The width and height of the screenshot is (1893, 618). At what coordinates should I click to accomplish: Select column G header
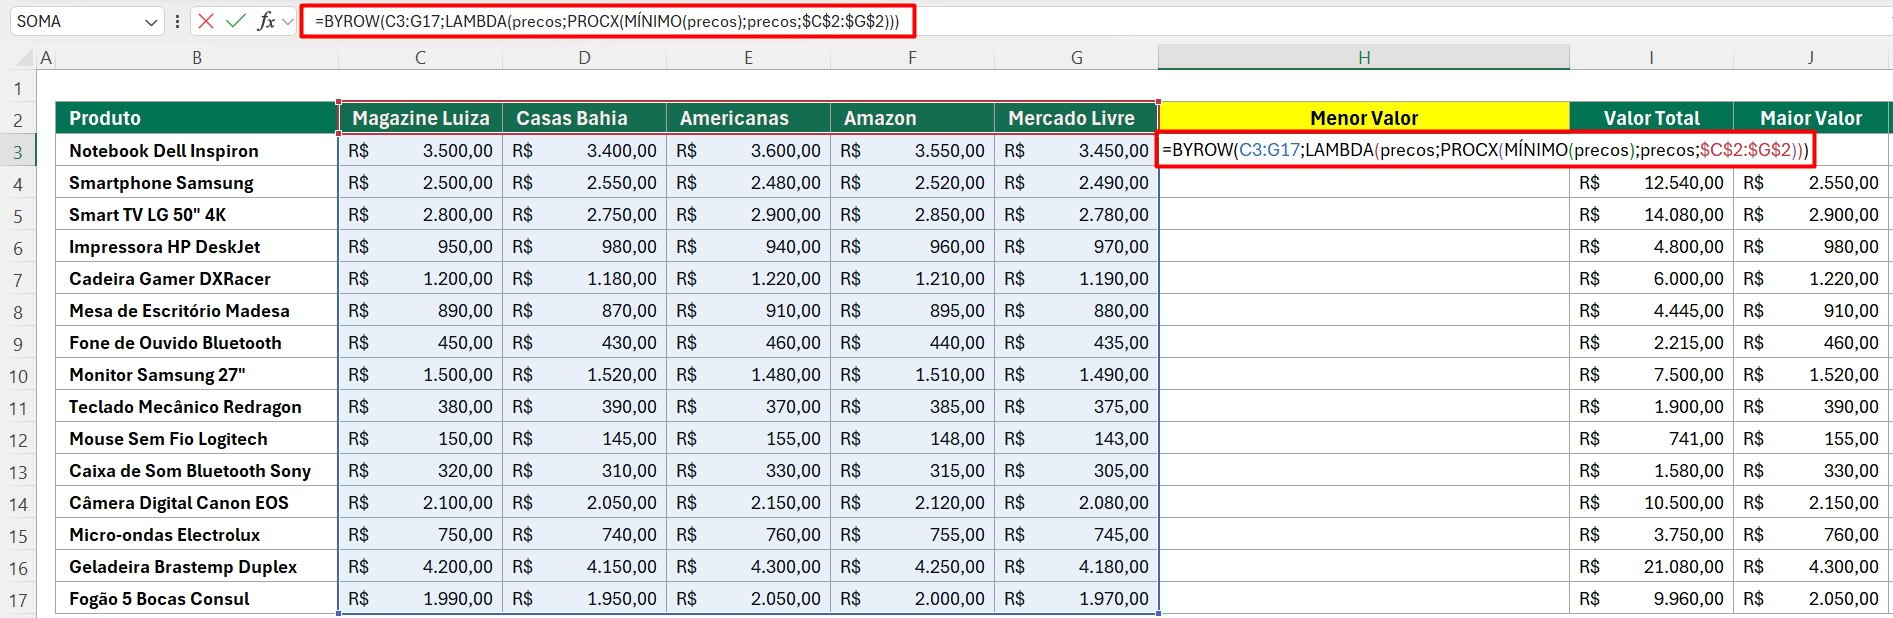click(1076, 58)
